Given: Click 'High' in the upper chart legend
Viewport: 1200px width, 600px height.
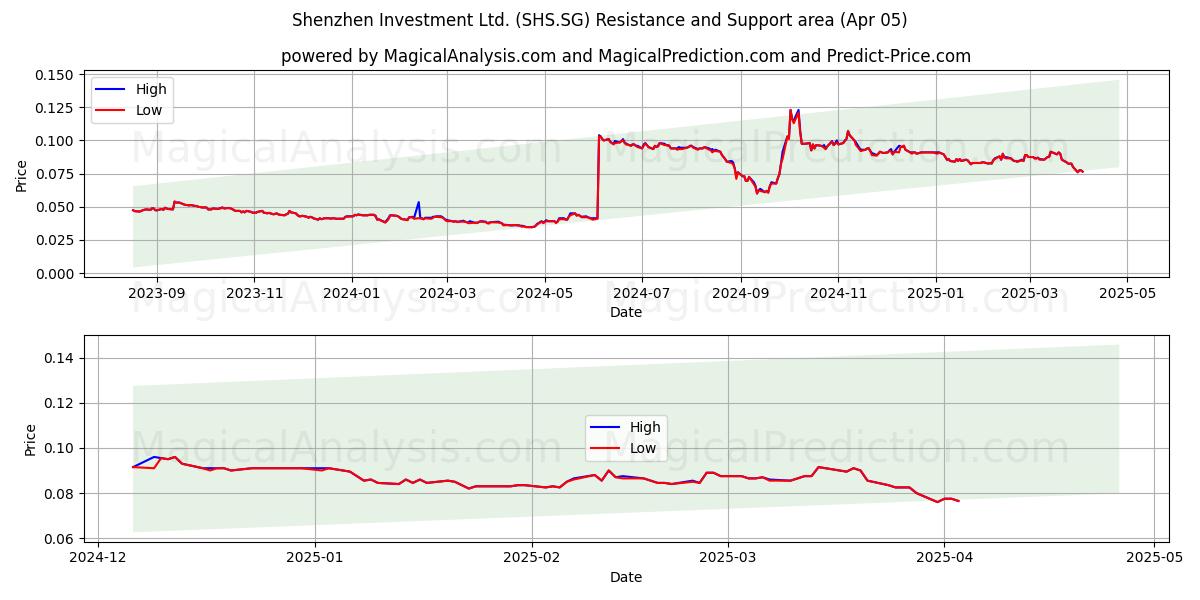Looking at the screenshot, I should coord(151,89).
